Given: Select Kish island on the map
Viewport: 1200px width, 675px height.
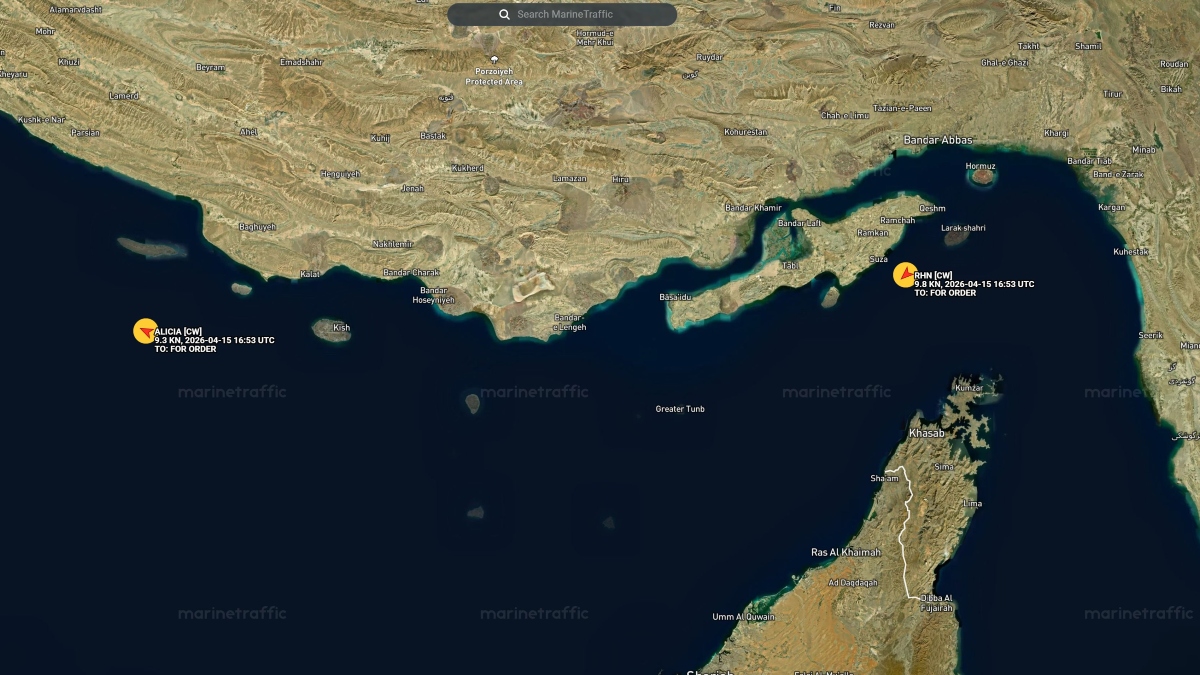Looking at the screenshot, I should tap(330, 330).
